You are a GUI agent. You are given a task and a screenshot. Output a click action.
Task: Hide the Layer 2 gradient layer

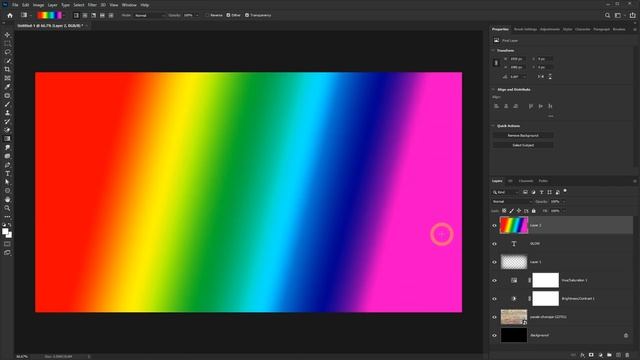tap(494, 226)
